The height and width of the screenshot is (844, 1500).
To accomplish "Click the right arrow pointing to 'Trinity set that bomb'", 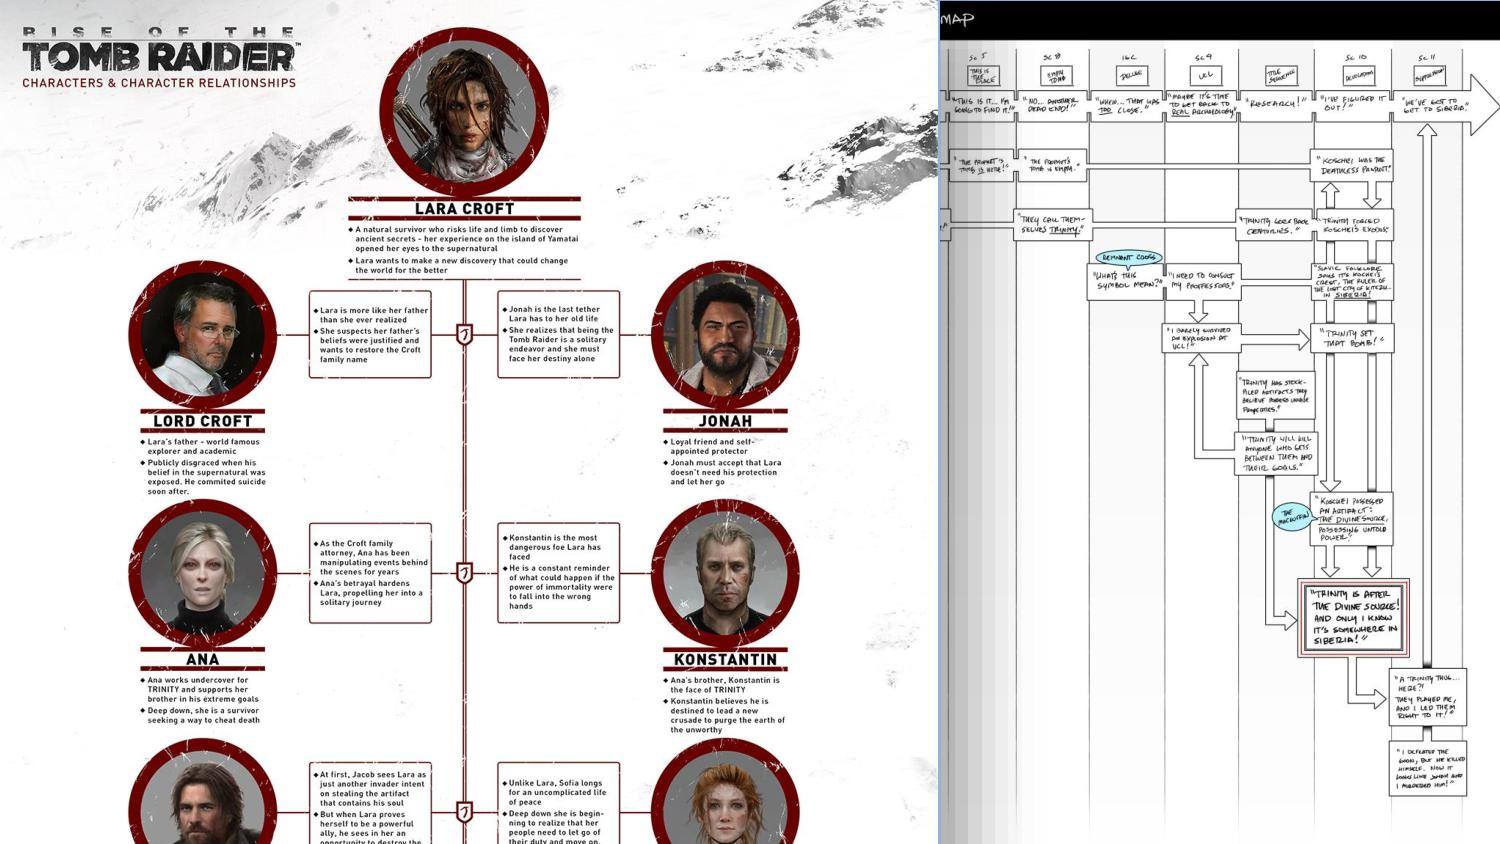I will (1275, 341).
